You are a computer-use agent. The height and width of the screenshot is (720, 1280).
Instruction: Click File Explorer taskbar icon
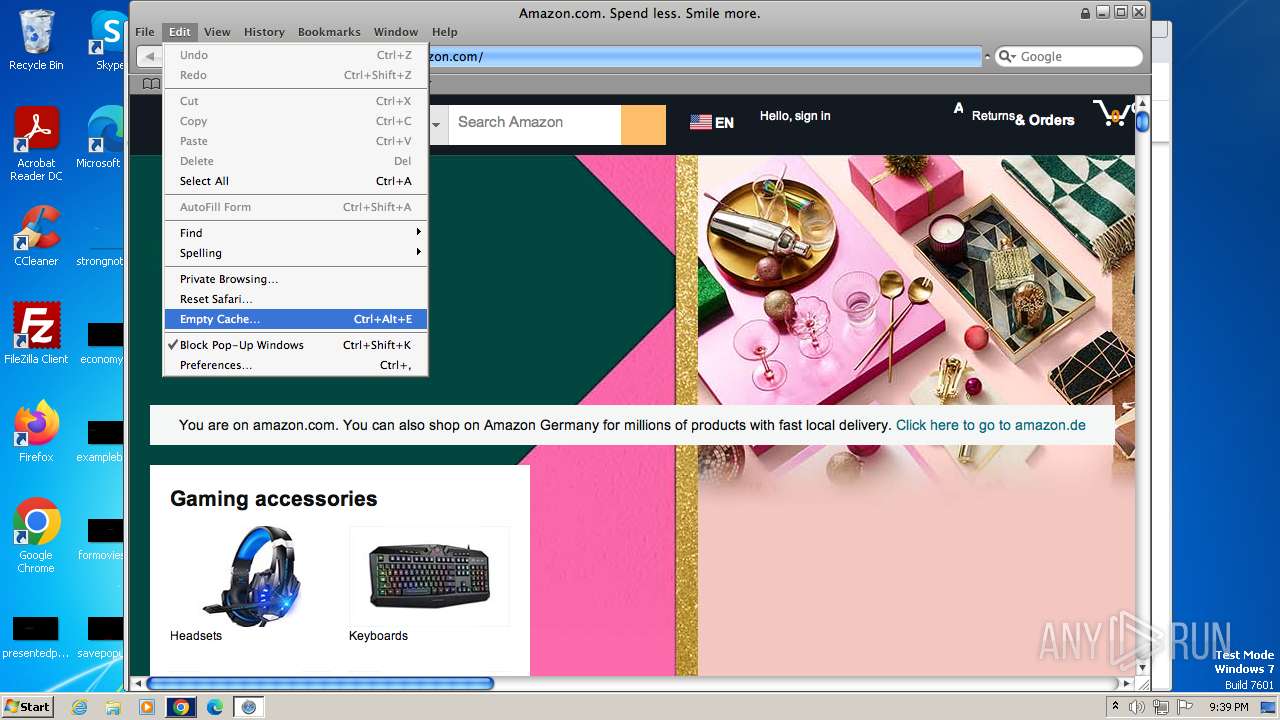click(113, 707)
